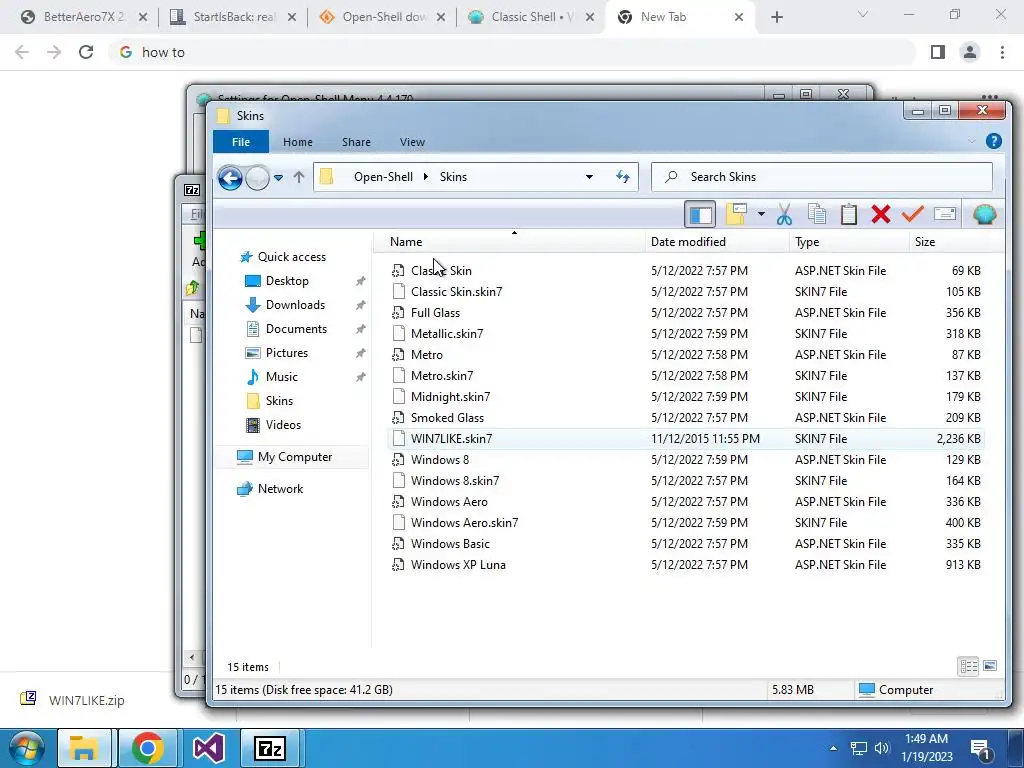
Task: Select Downloads in the navigation pane
Action: pos(295,305)
